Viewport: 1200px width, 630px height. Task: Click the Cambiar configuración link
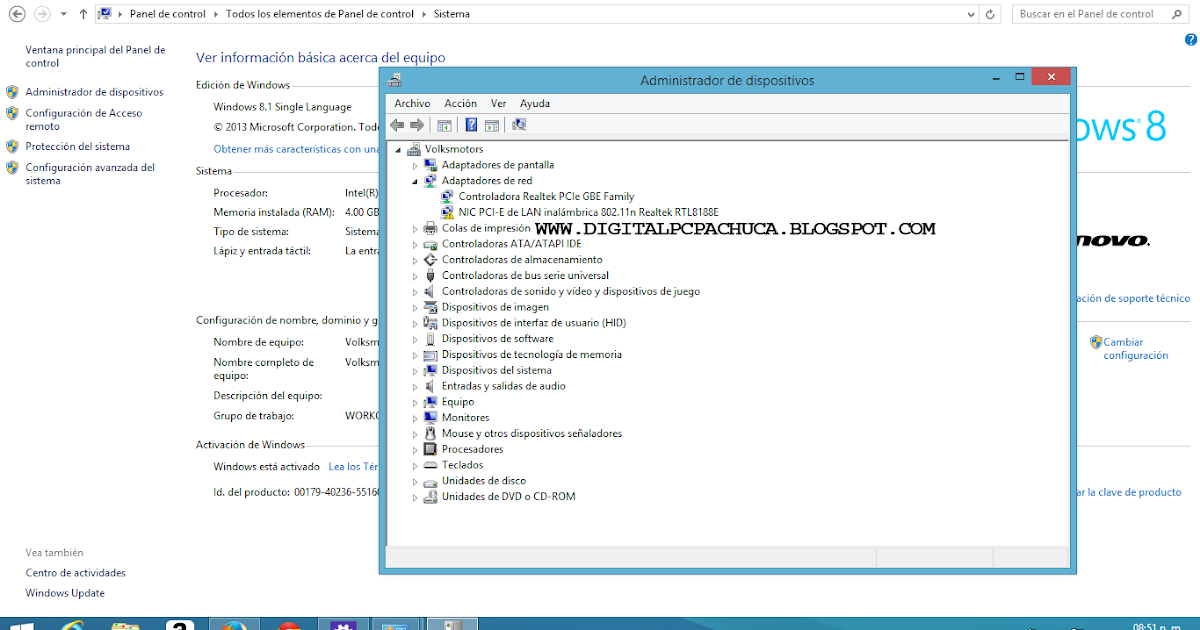1136,349
